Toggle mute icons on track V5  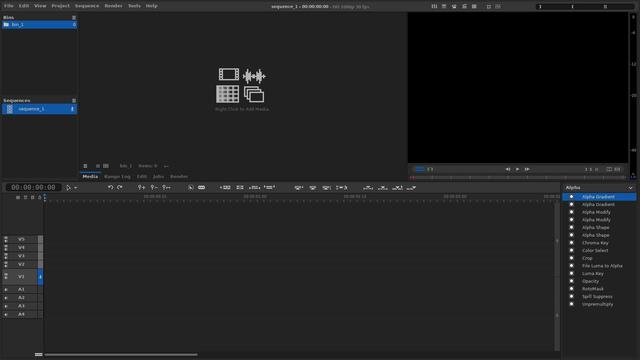point(6,239)
